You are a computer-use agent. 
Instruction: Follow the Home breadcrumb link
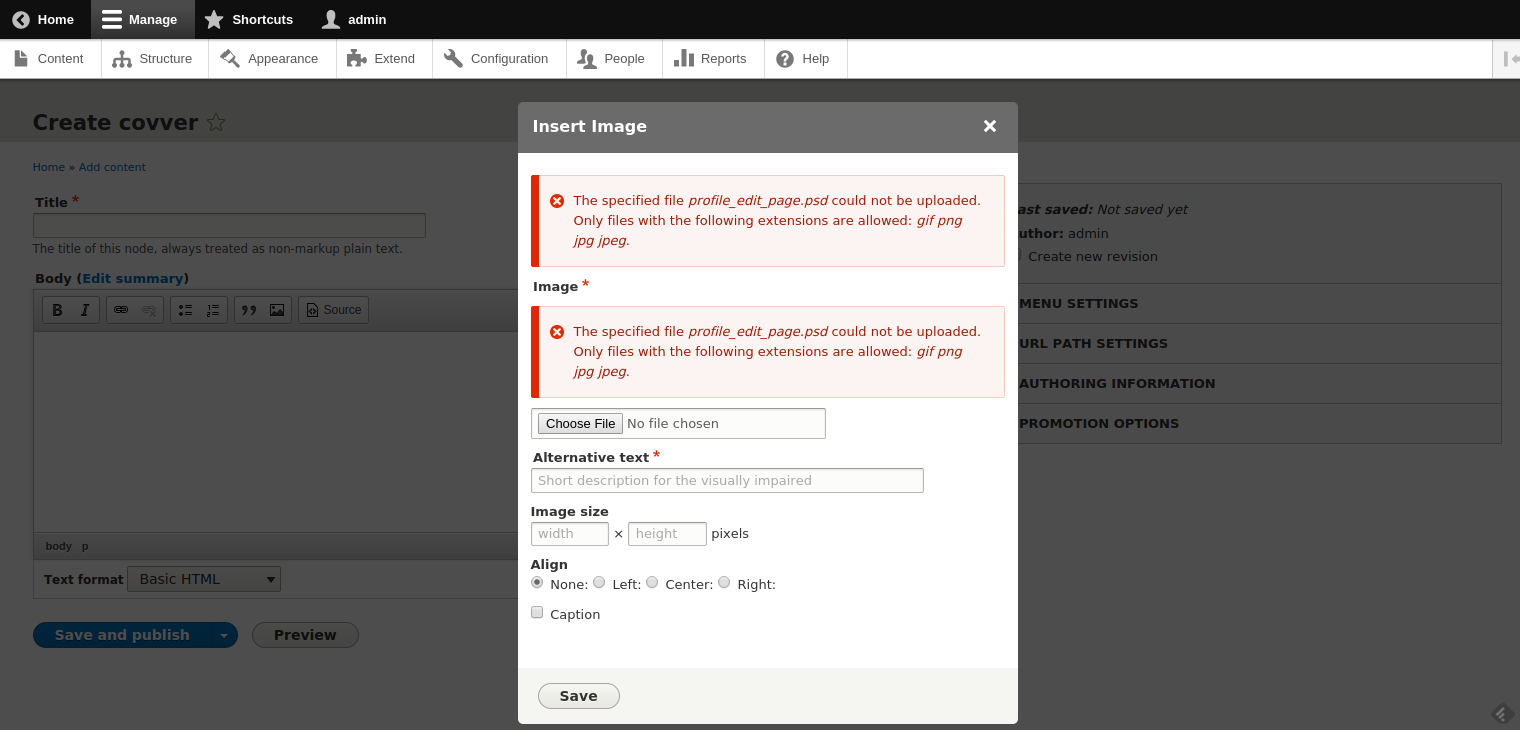[x=49, y=167]
